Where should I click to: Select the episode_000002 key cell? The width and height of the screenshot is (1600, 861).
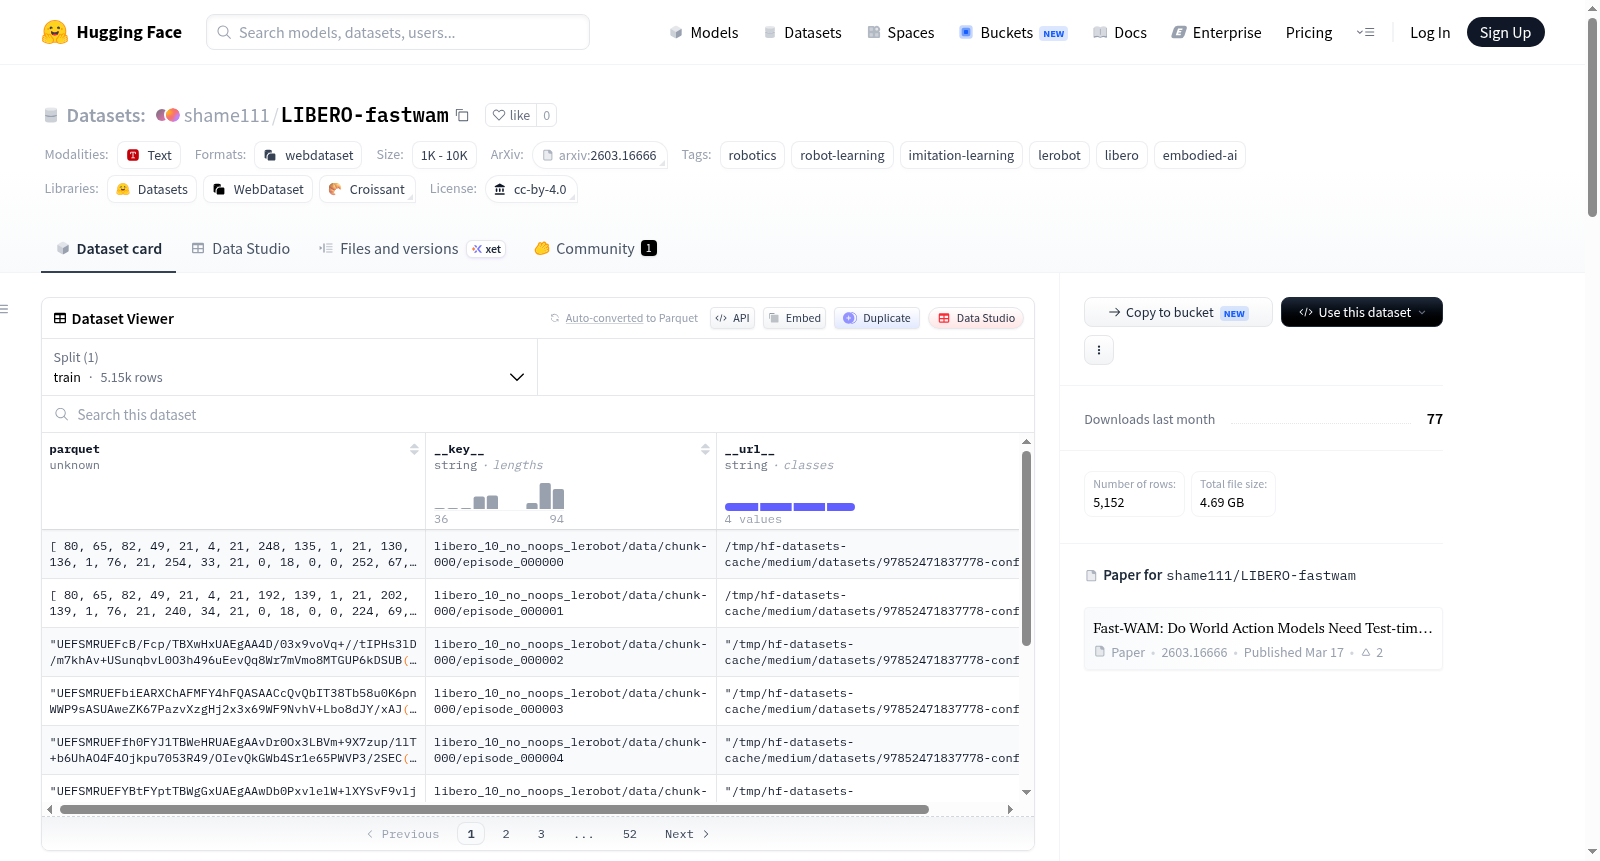pyautogui.click(x=571, y=652)
